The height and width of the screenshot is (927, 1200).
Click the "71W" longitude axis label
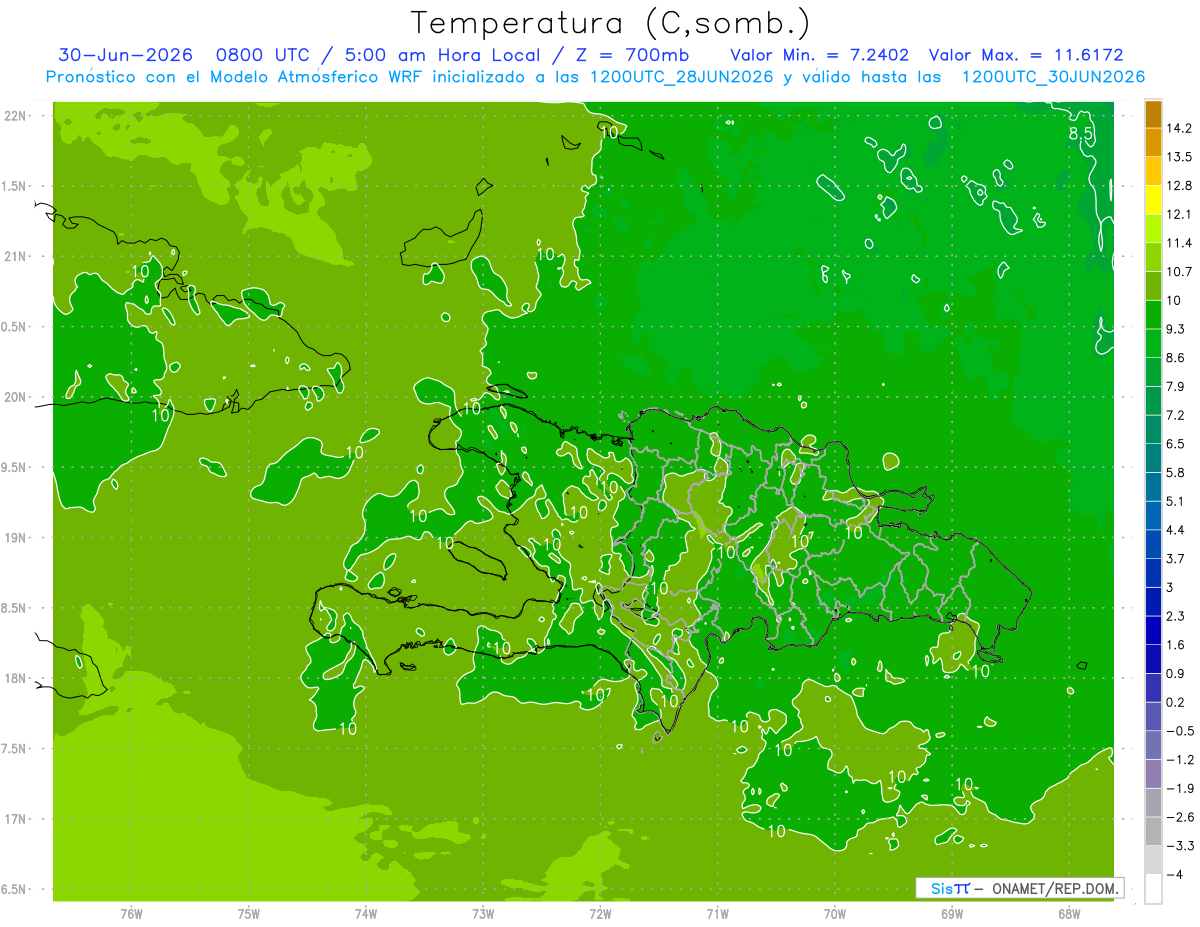[717, 914]
